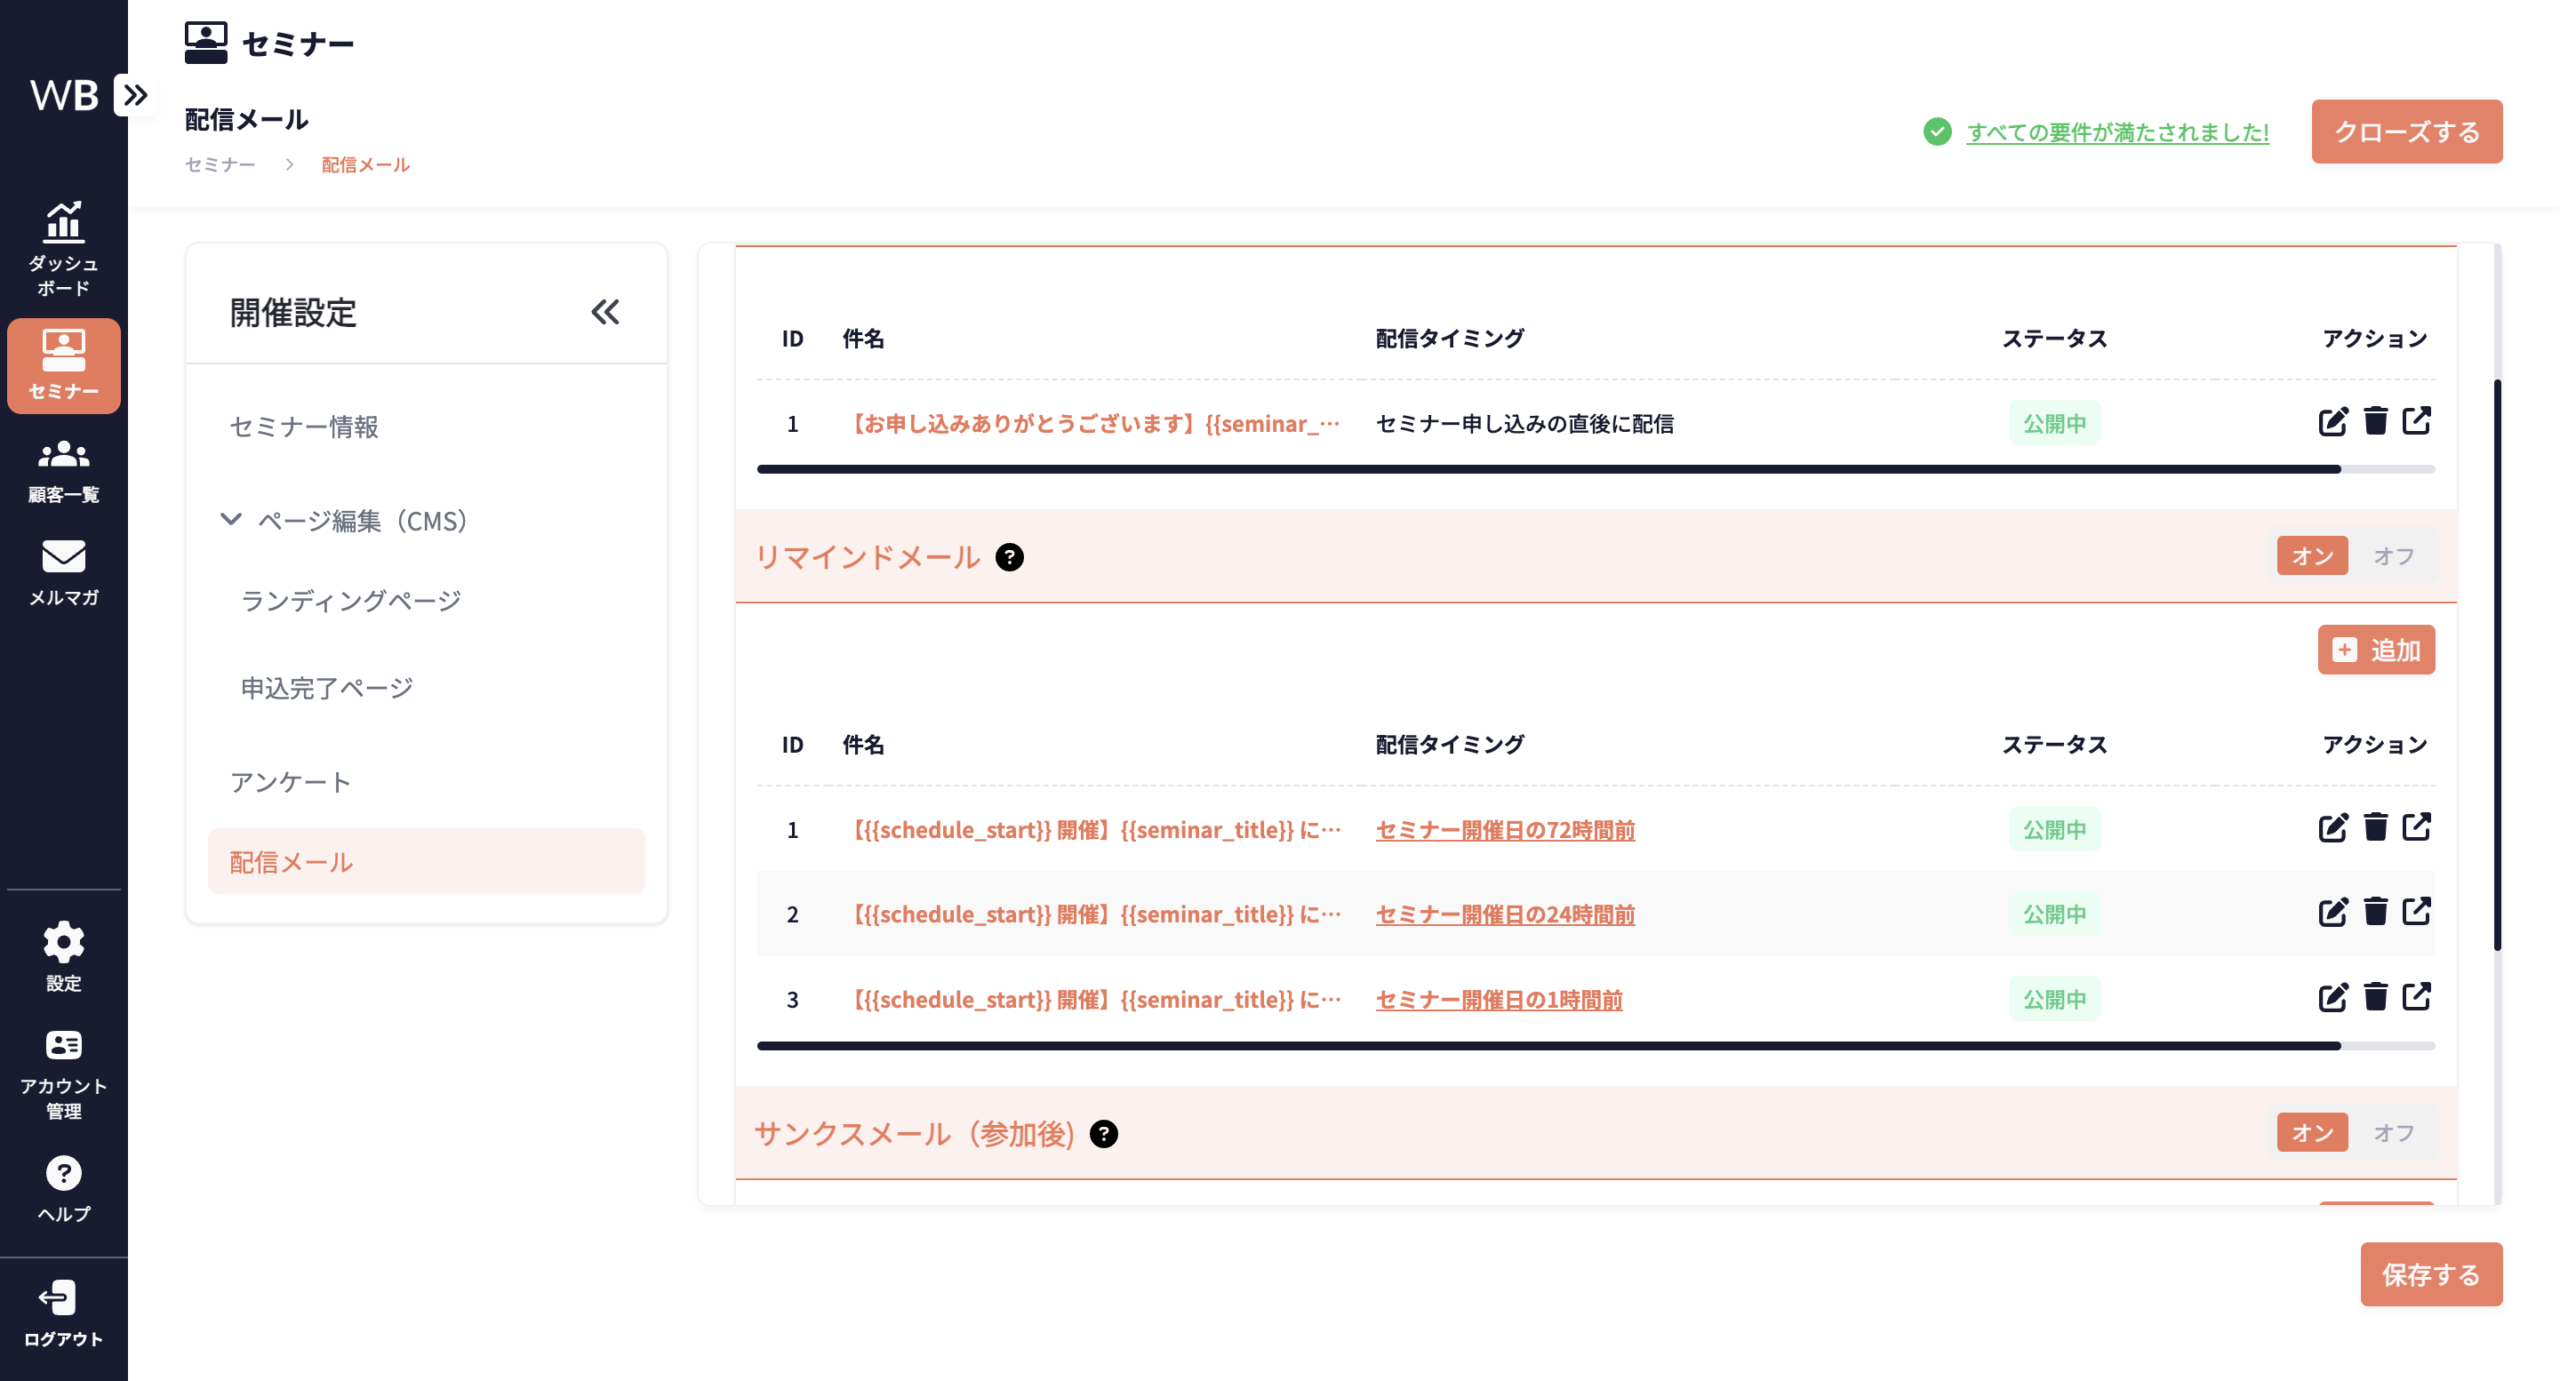Click the すべての要件が満たされました link
This screenshot has width=2560, height=1381.
[2117, 132]
